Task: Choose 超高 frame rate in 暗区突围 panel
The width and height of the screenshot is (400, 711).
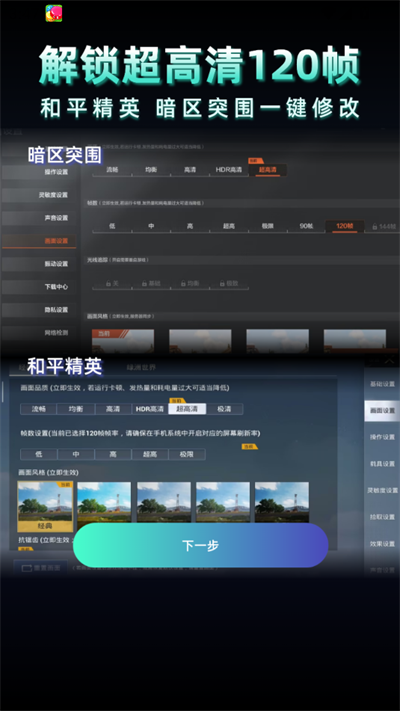Action: [229, 226]
